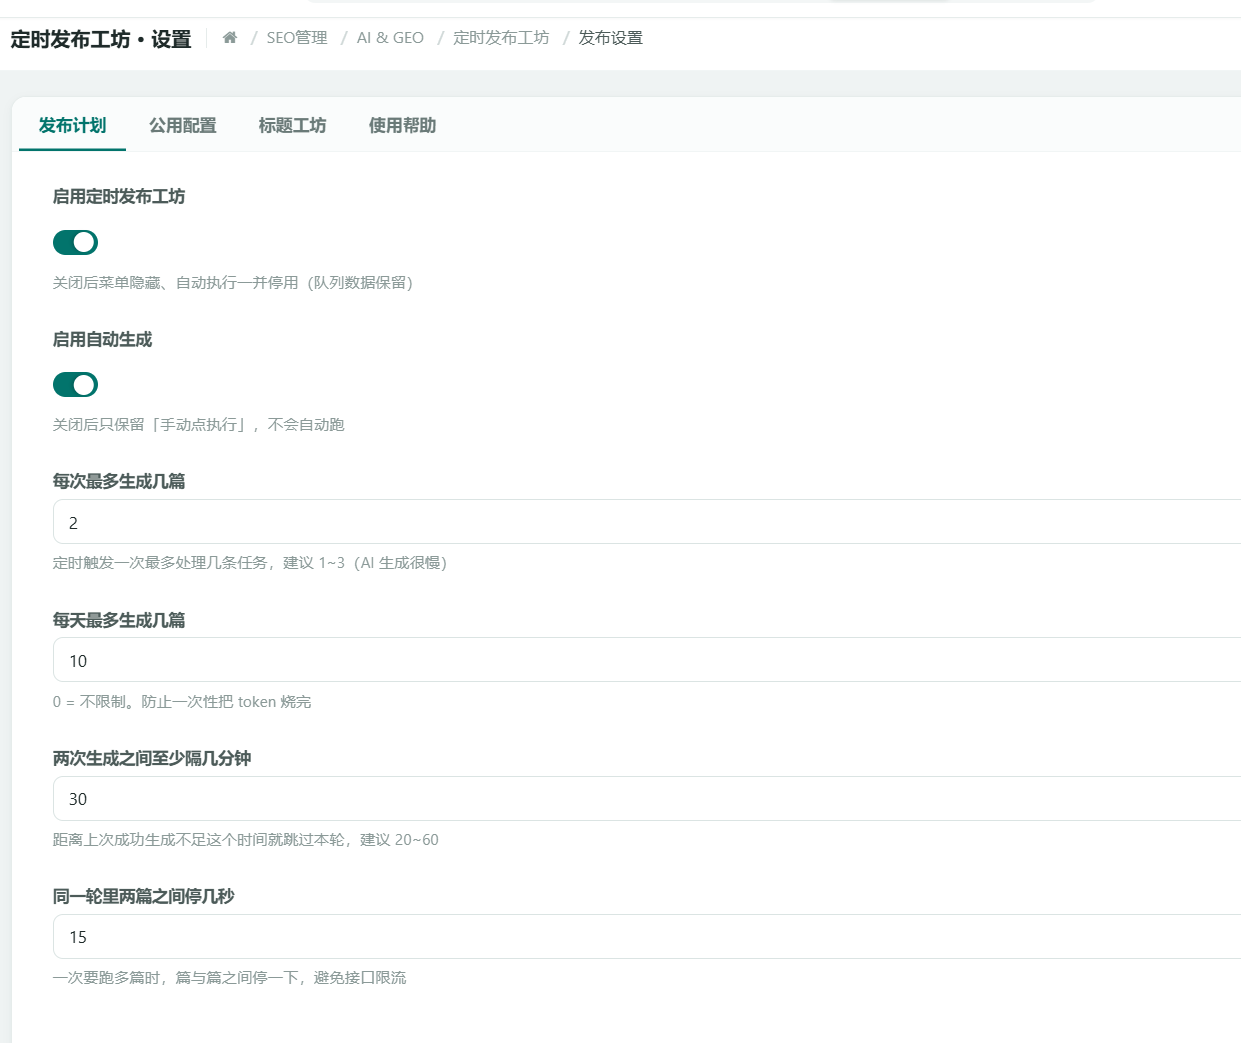Toggle 启用定时发布工坊 switch off

click(75, 242)
